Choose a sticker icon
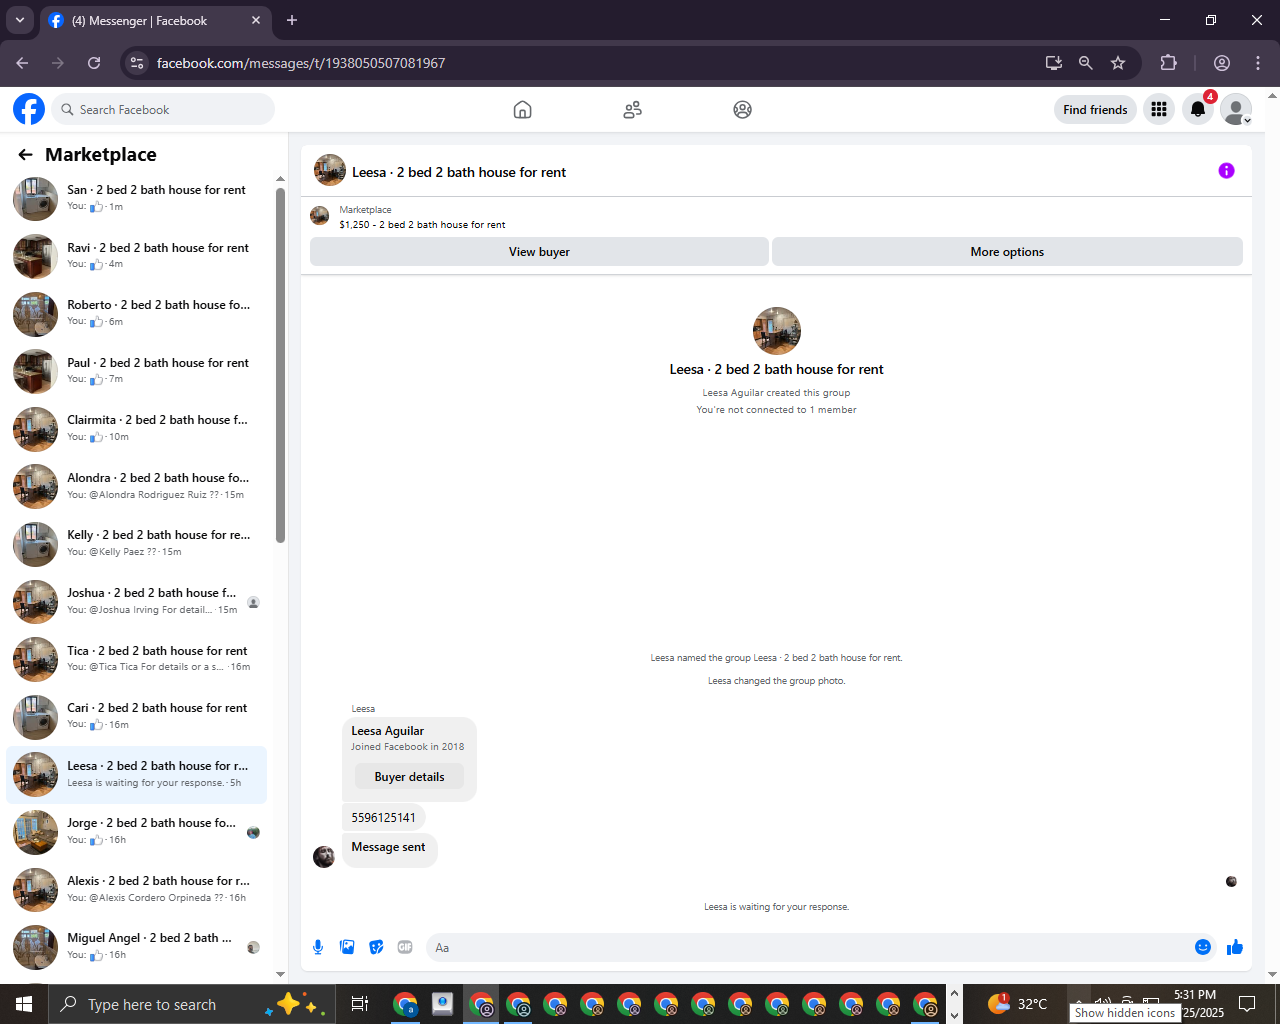1280x1024 pixels. tap(376, 947)
